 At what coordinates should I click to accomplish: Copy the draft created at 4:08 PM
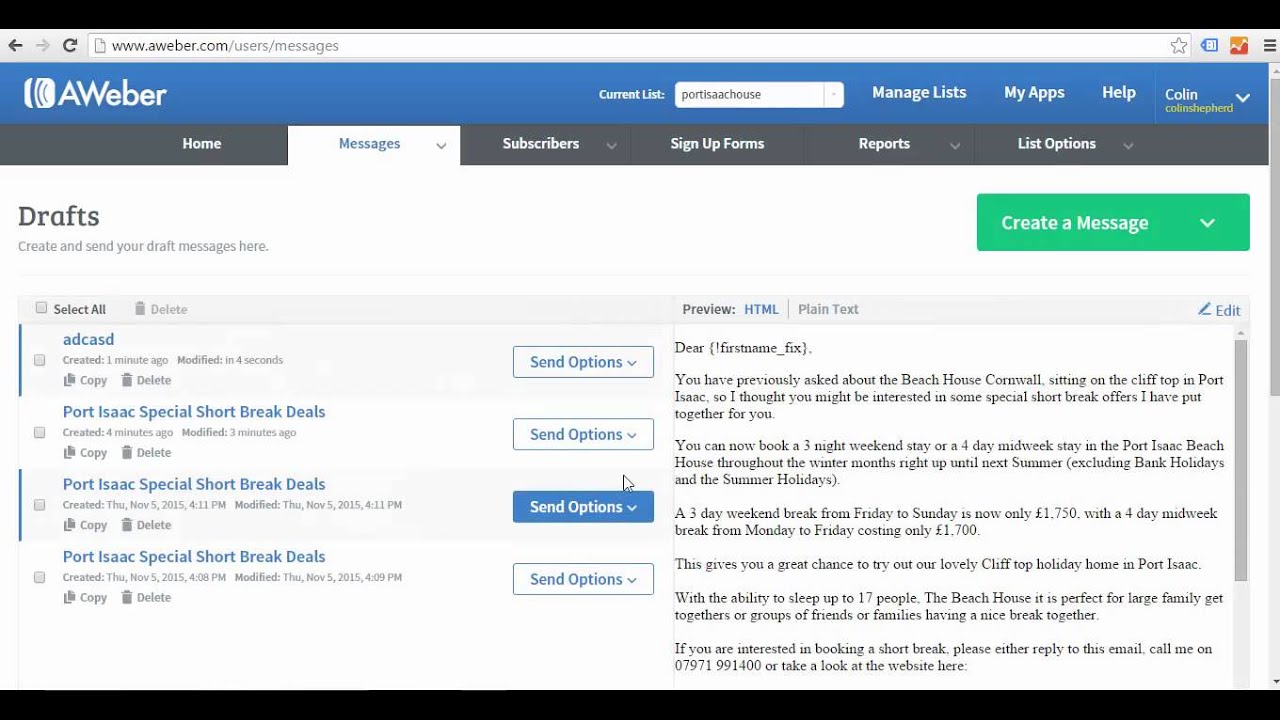[85, 597]
